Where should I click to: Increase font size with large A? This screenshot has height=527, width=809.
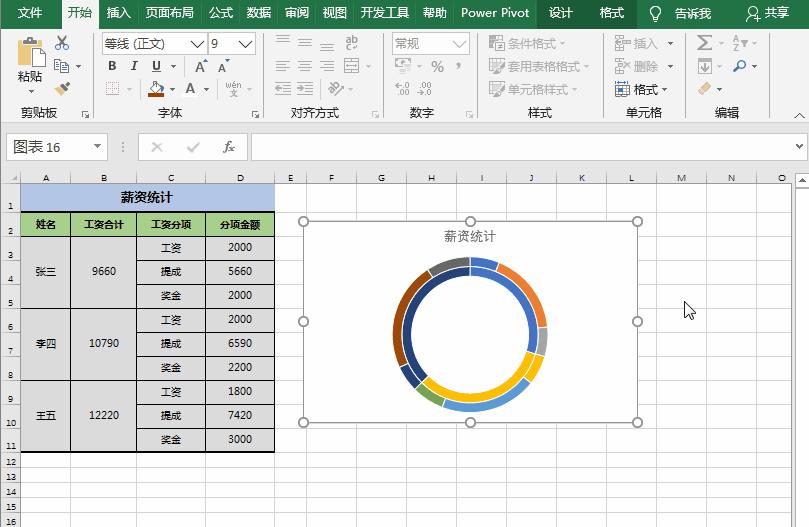pos(201,66)
